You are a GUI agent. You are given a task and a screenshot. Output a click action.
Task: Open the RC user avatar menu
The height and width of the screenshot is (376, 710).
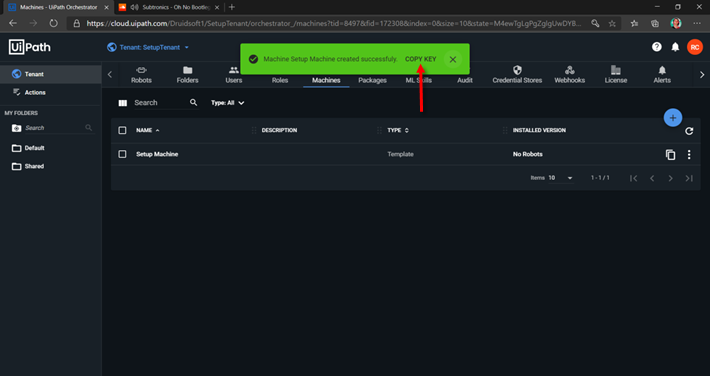click(695, 47)
